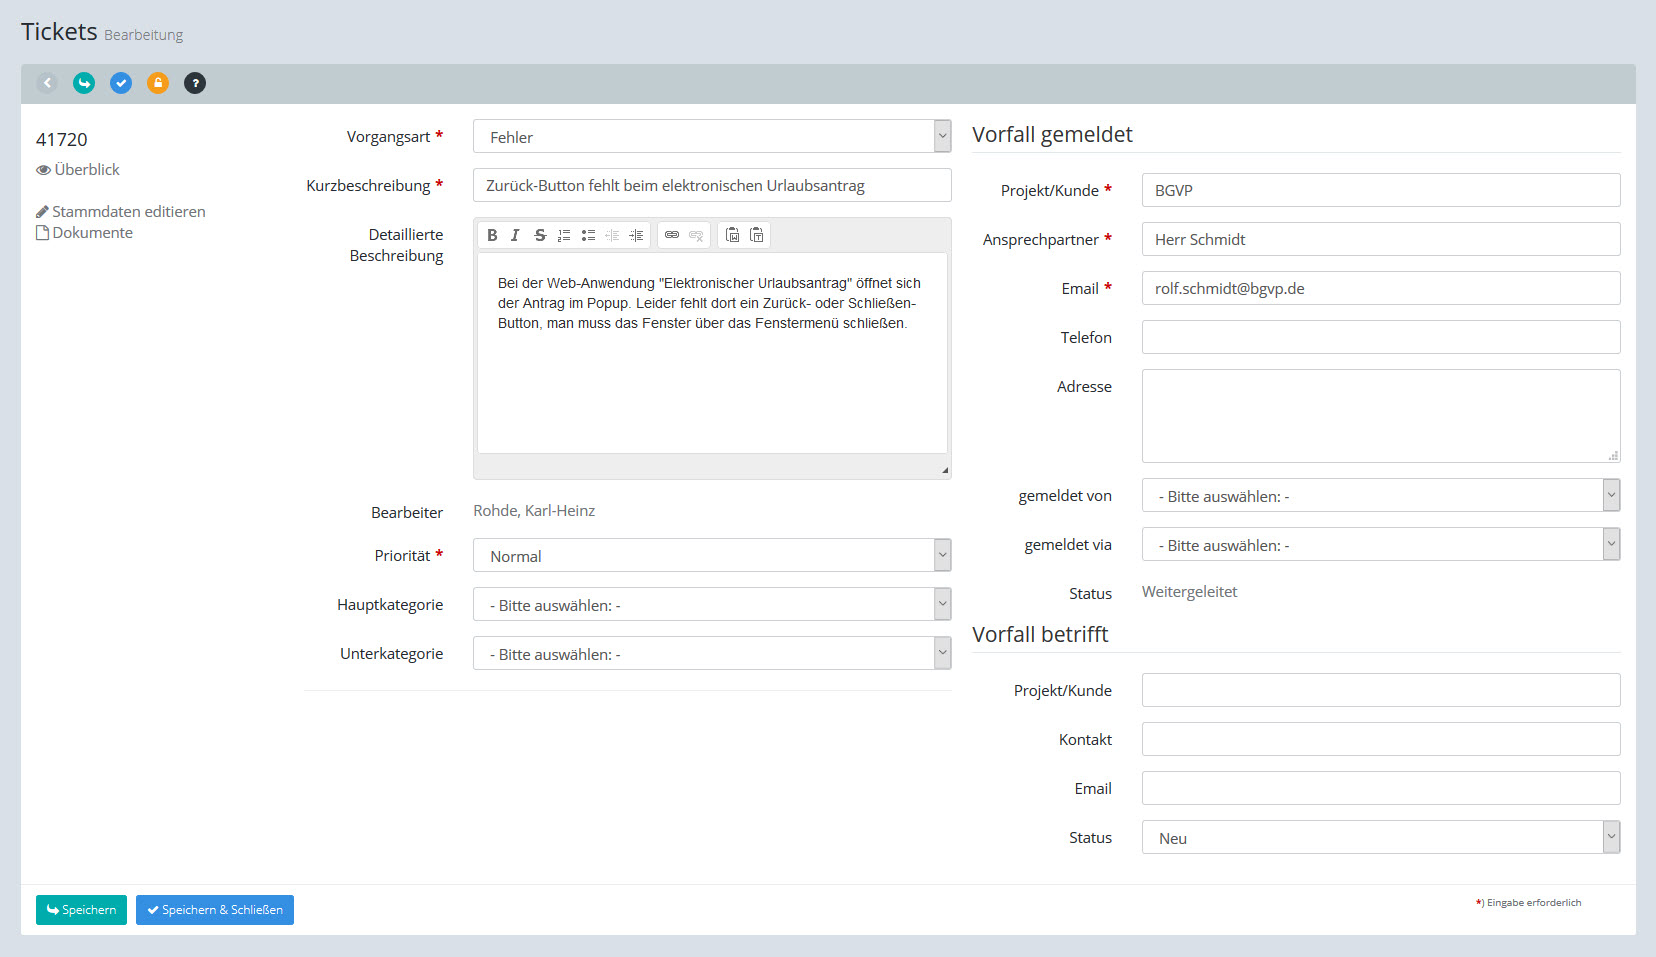Screen dimensions: 1656x957
Task: Click into the Telefon input field
Action: [x=1380, y=338]
